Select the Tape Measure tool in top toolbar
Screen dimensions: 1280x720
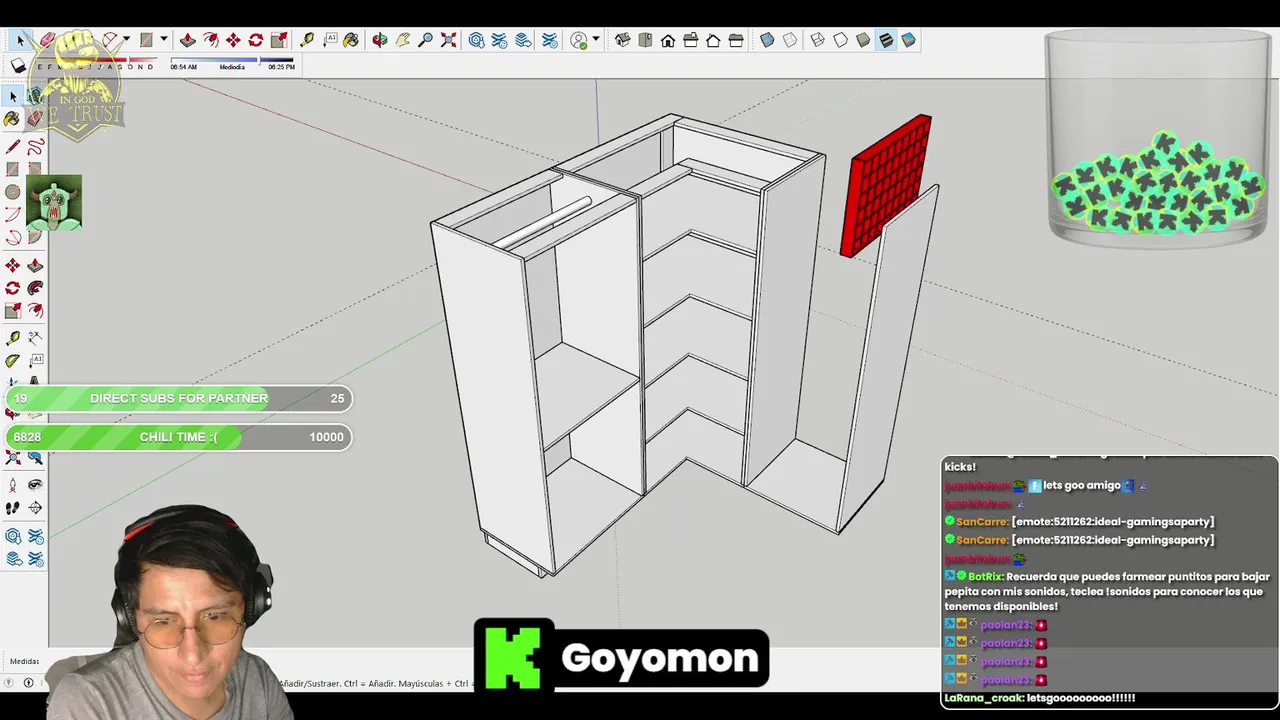tap(306, 40)
